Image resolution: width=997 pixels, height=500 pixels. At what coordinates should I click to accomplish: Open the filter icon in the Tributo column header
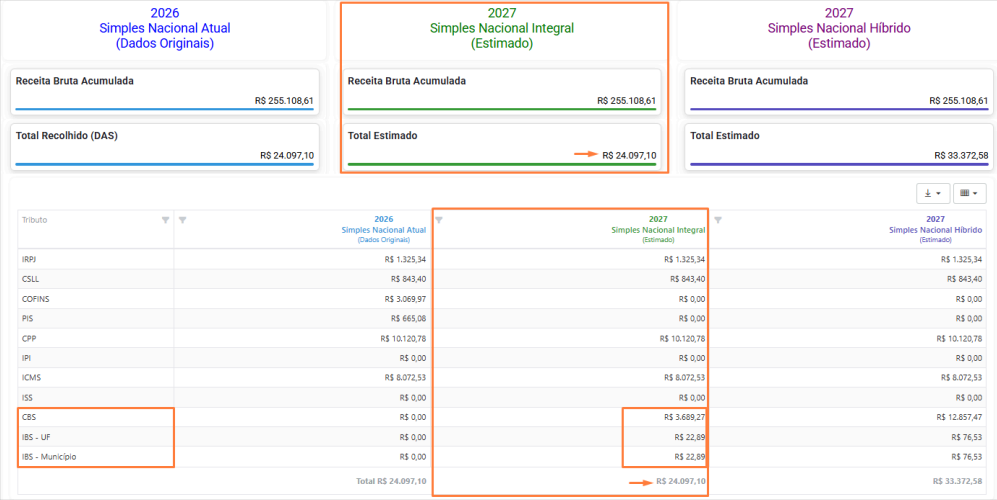(165, 220)
